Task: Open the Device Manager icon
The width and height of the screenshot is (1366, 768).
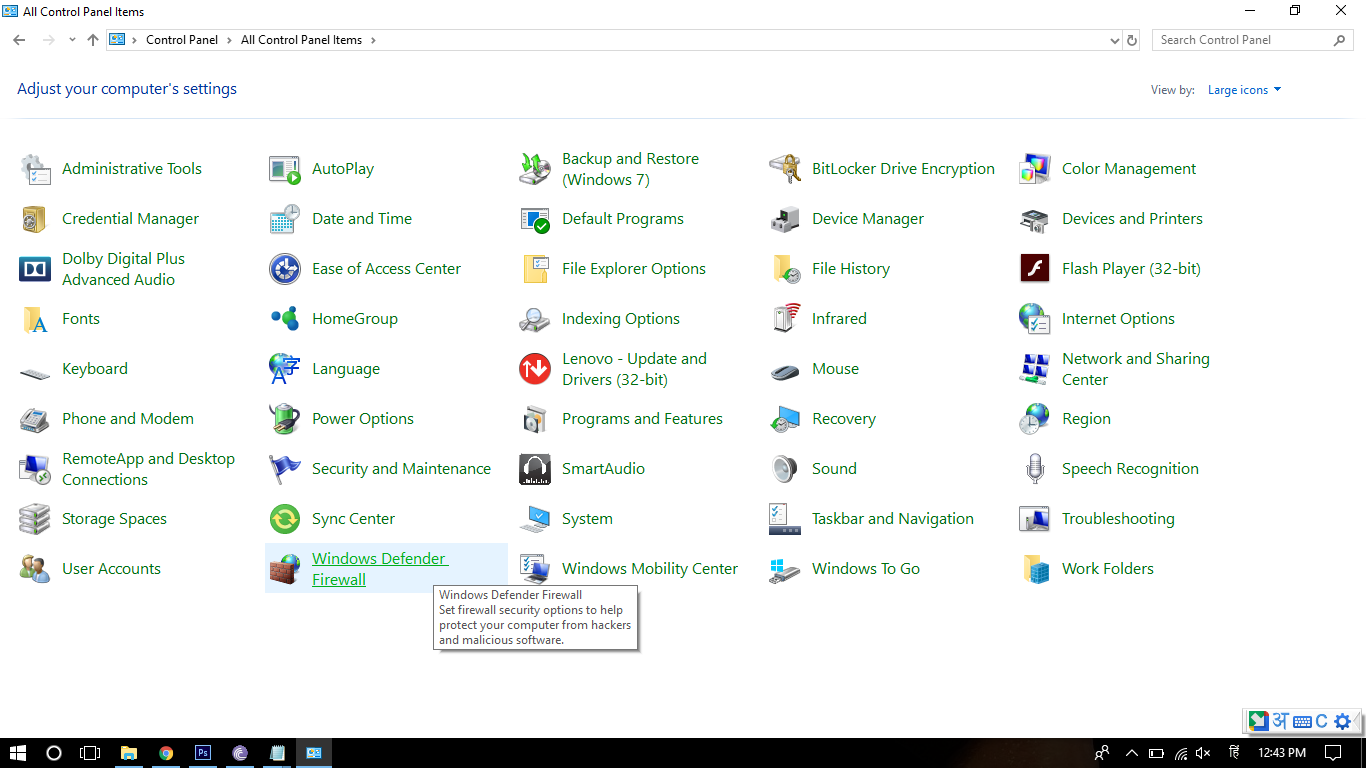Action: tap(785, 219)
